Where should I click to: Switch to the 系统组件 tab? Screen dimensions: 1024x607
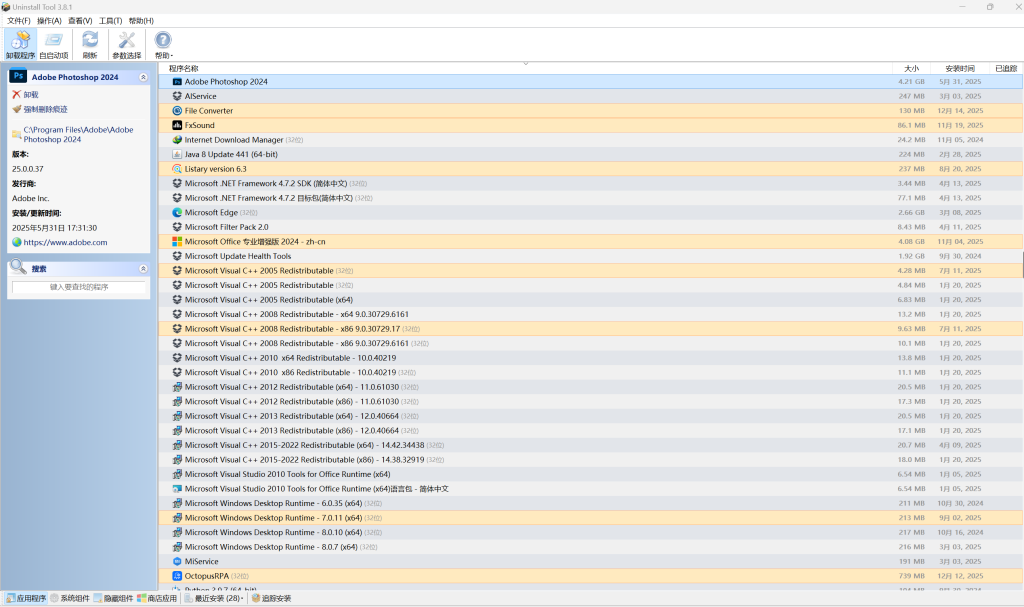point(70,598)
